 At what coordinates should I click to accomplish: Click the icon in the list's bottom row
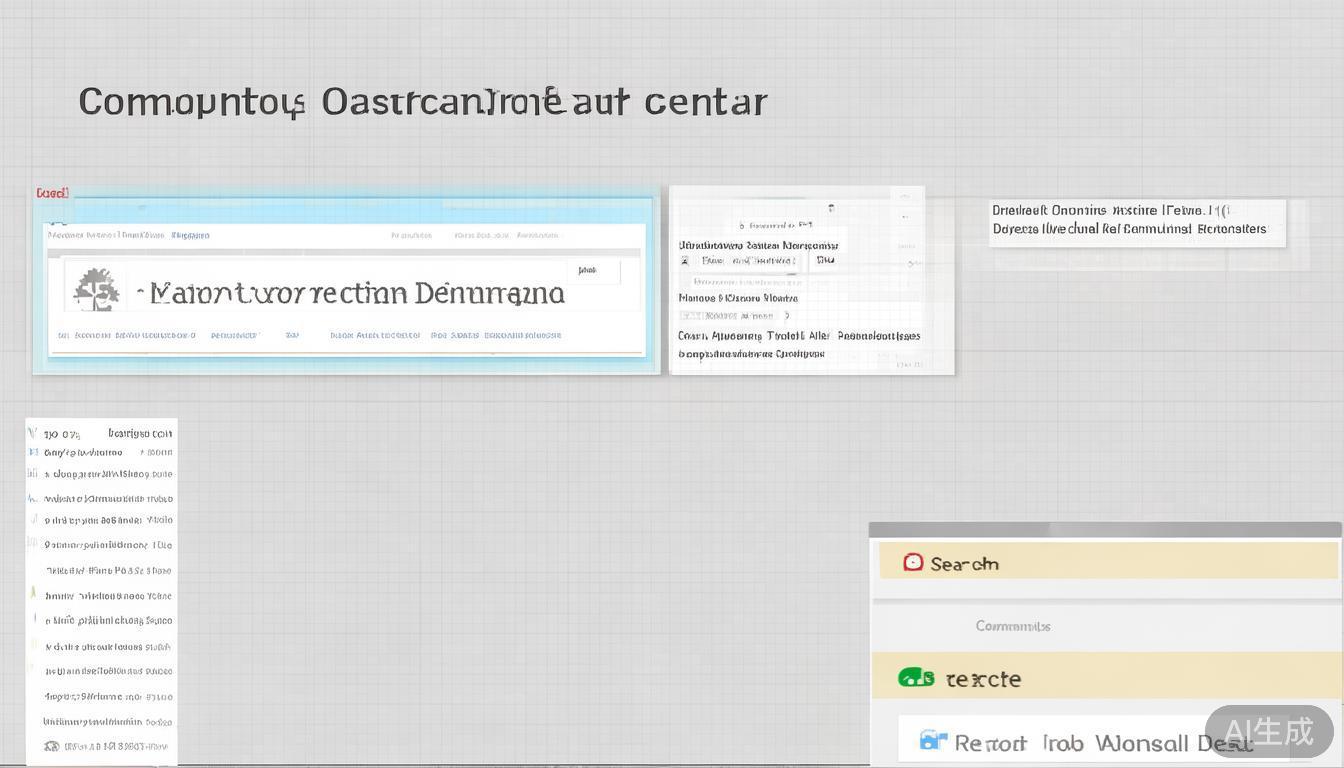click(x=52, y=746)
